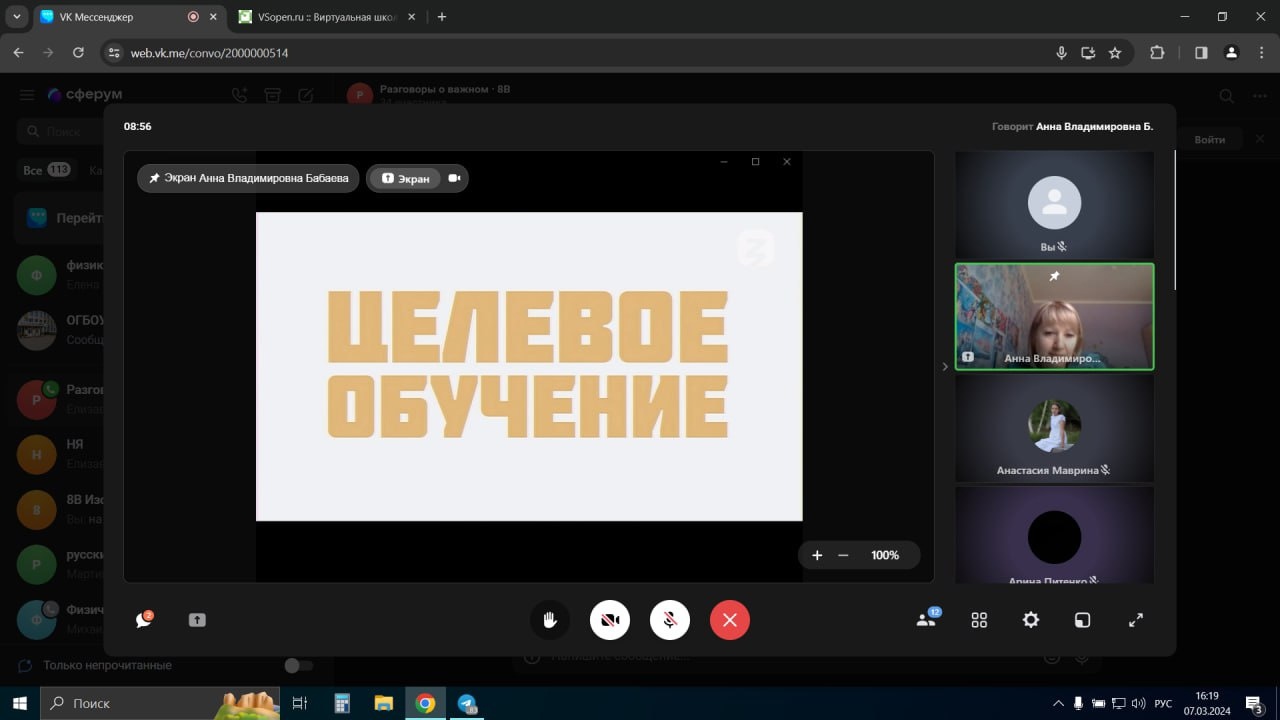Open volume control in tray
Image resolution: width=1280 pixels, height=720 pixels.
(x=1138, y=703)
